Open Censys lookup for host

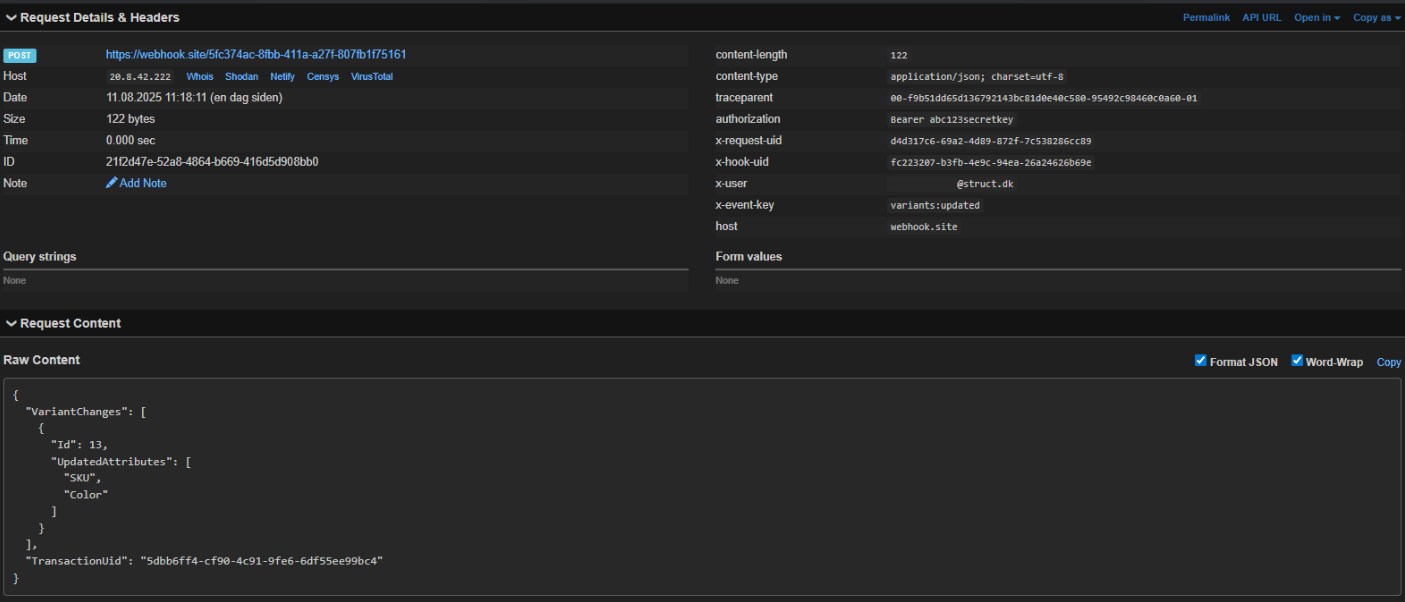tap(322, 77)
